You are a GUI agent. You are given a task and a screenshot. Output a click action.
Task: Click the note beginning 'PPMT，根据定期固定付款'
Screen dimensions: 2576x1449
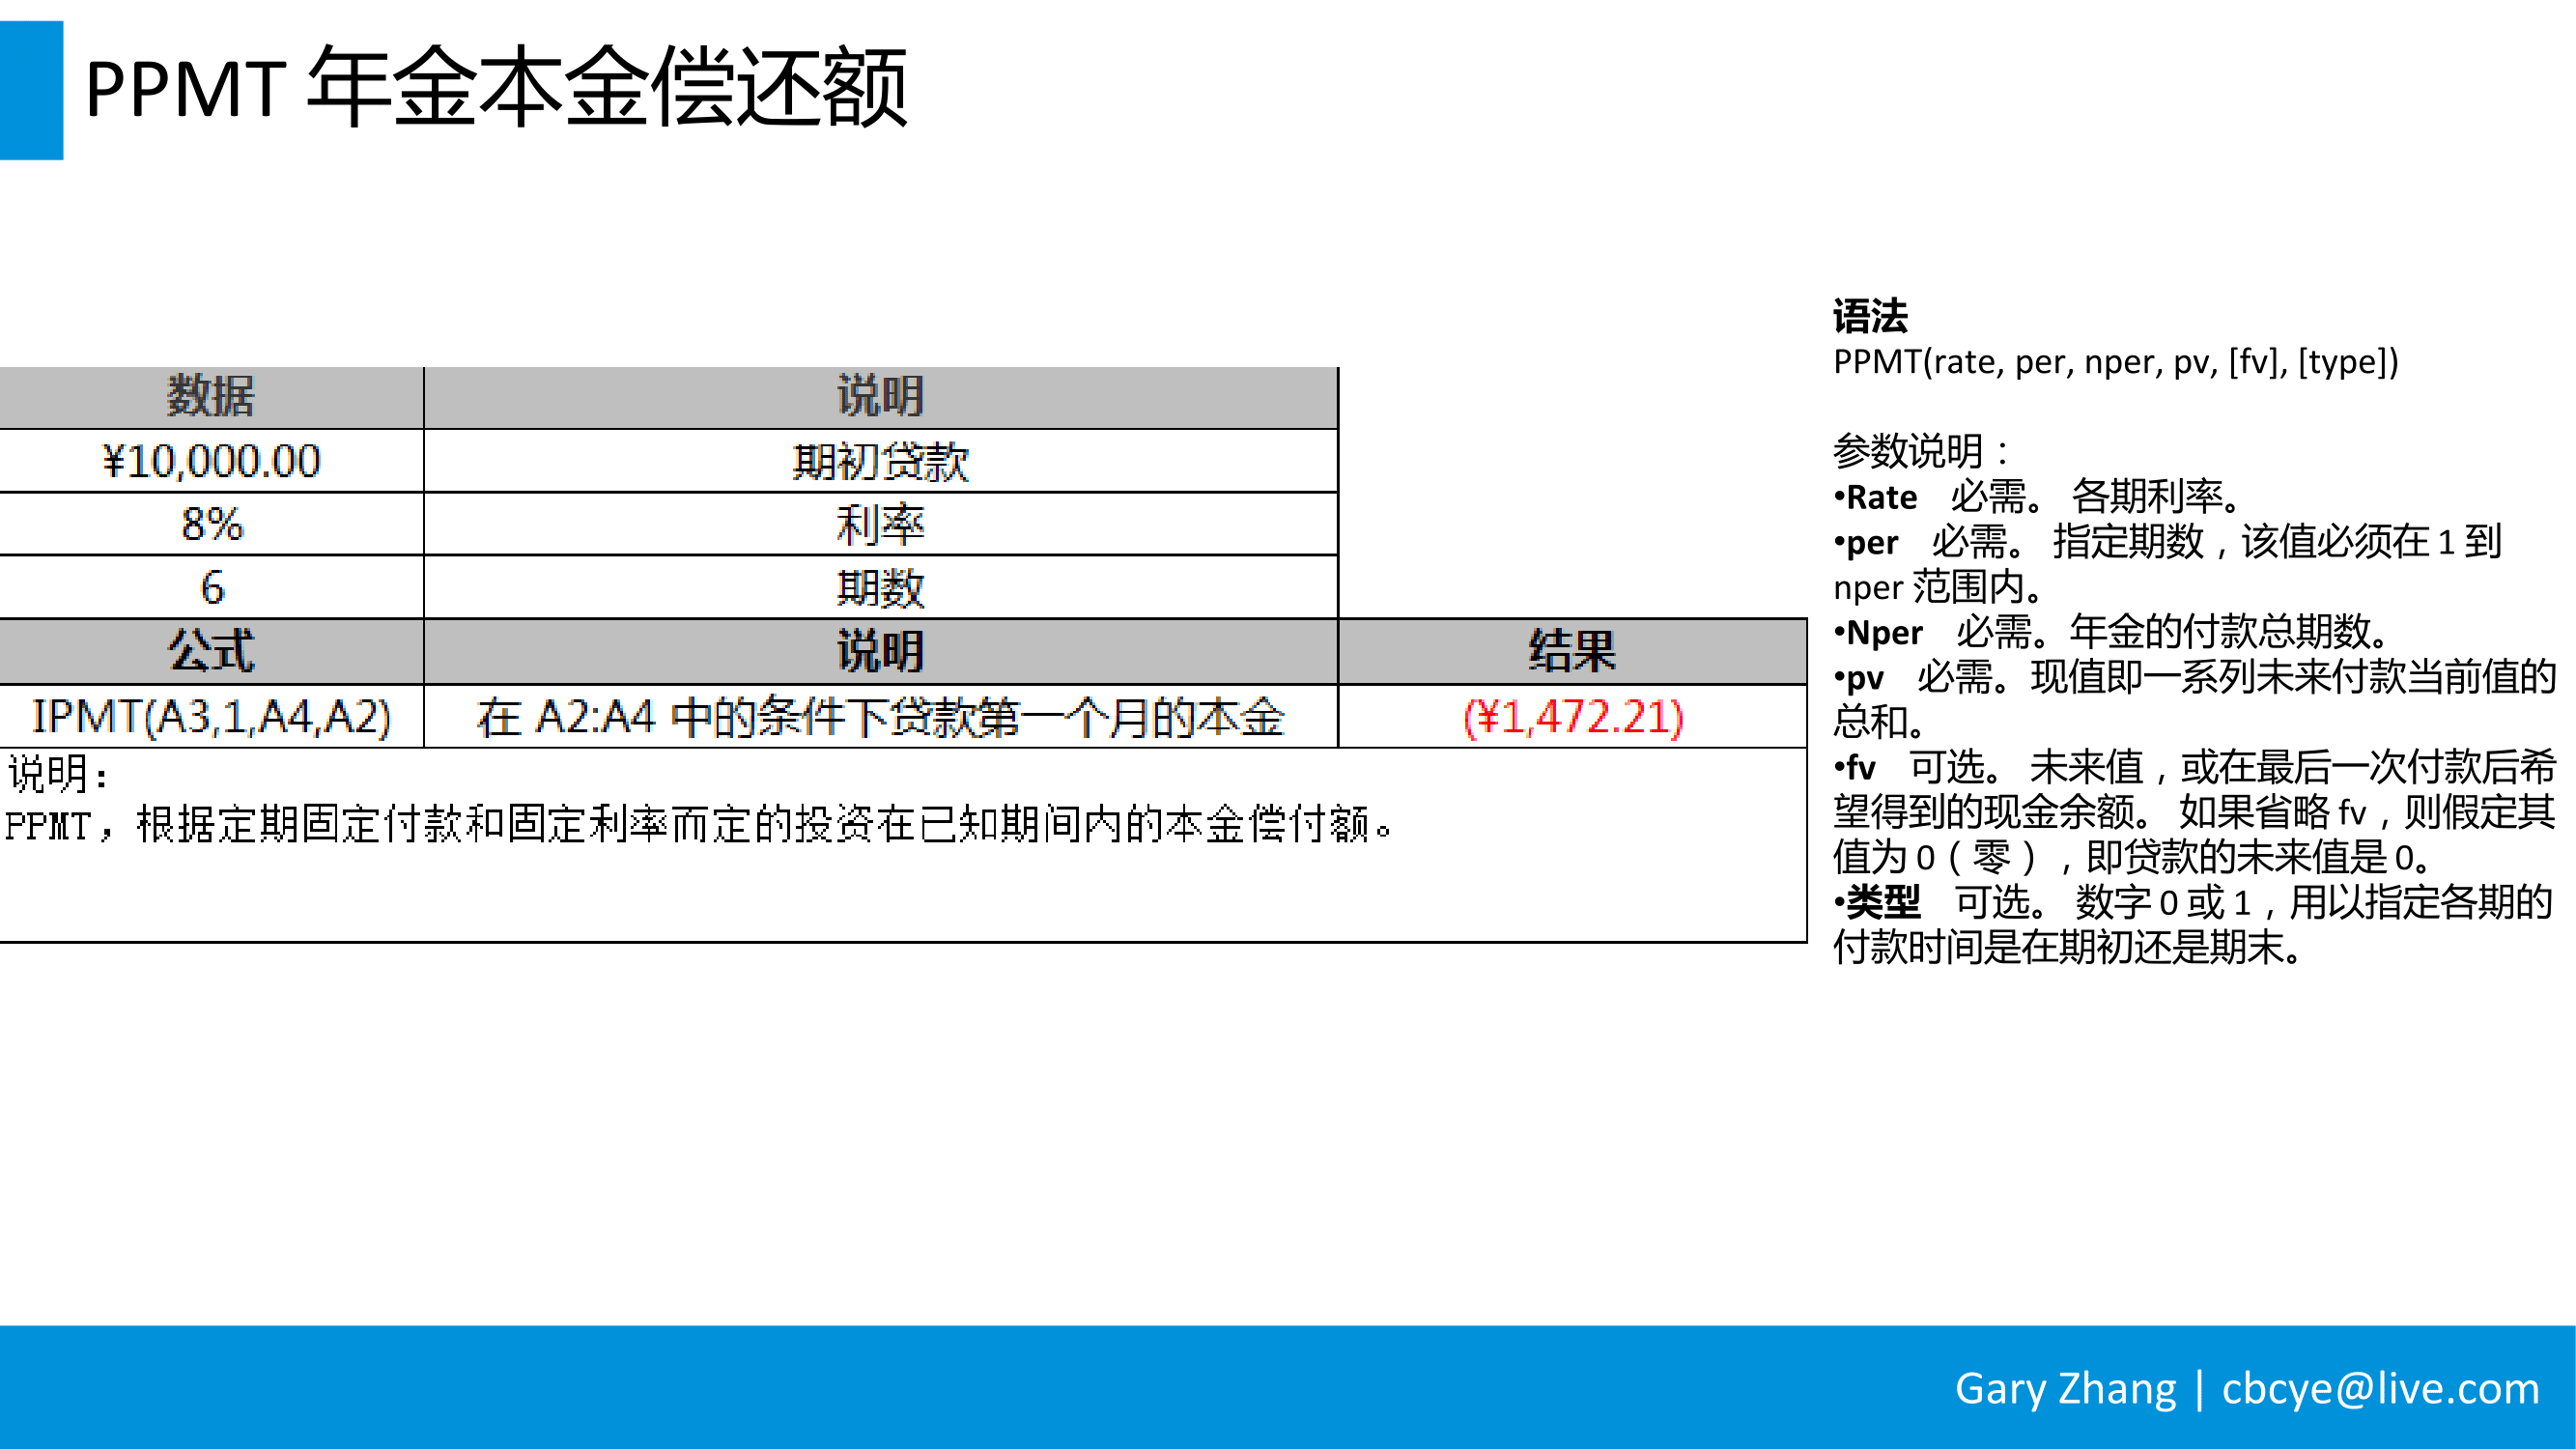pos(698,825)
